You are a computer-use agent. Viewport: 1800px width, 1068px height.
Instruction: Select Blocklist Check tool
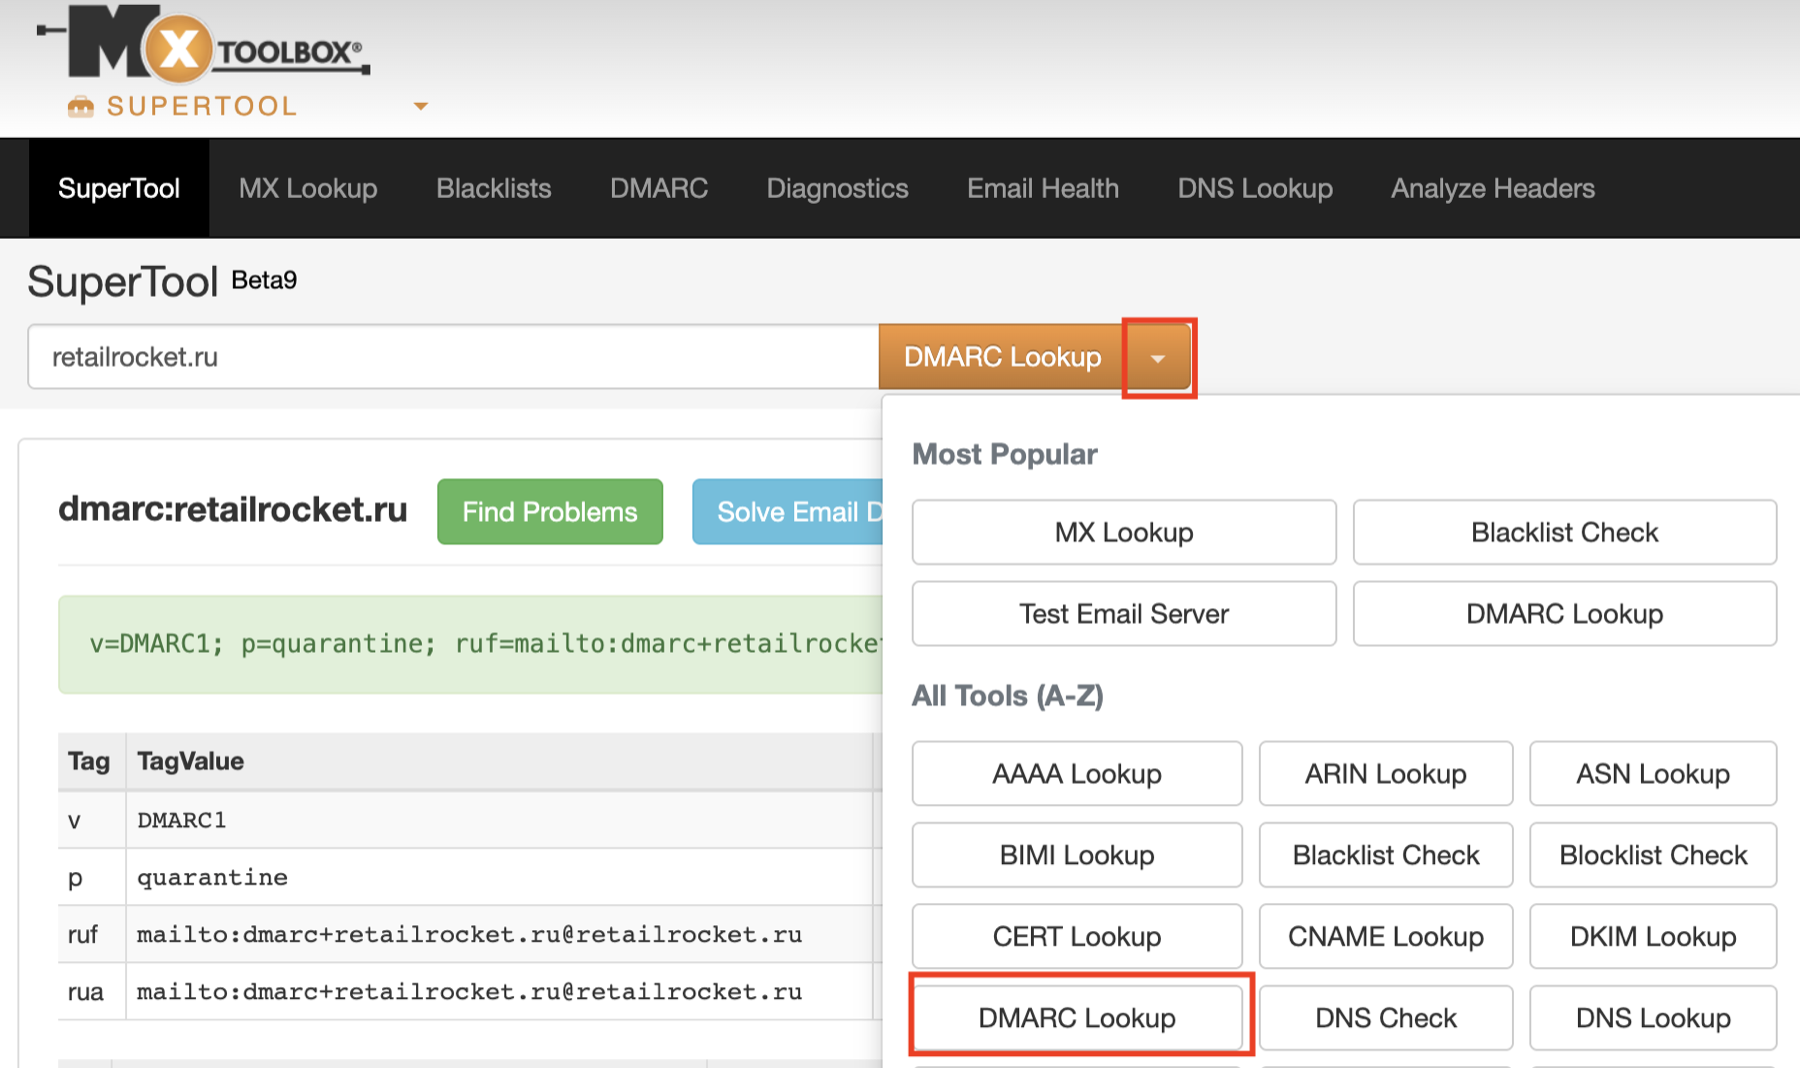tap(1653, 855)
